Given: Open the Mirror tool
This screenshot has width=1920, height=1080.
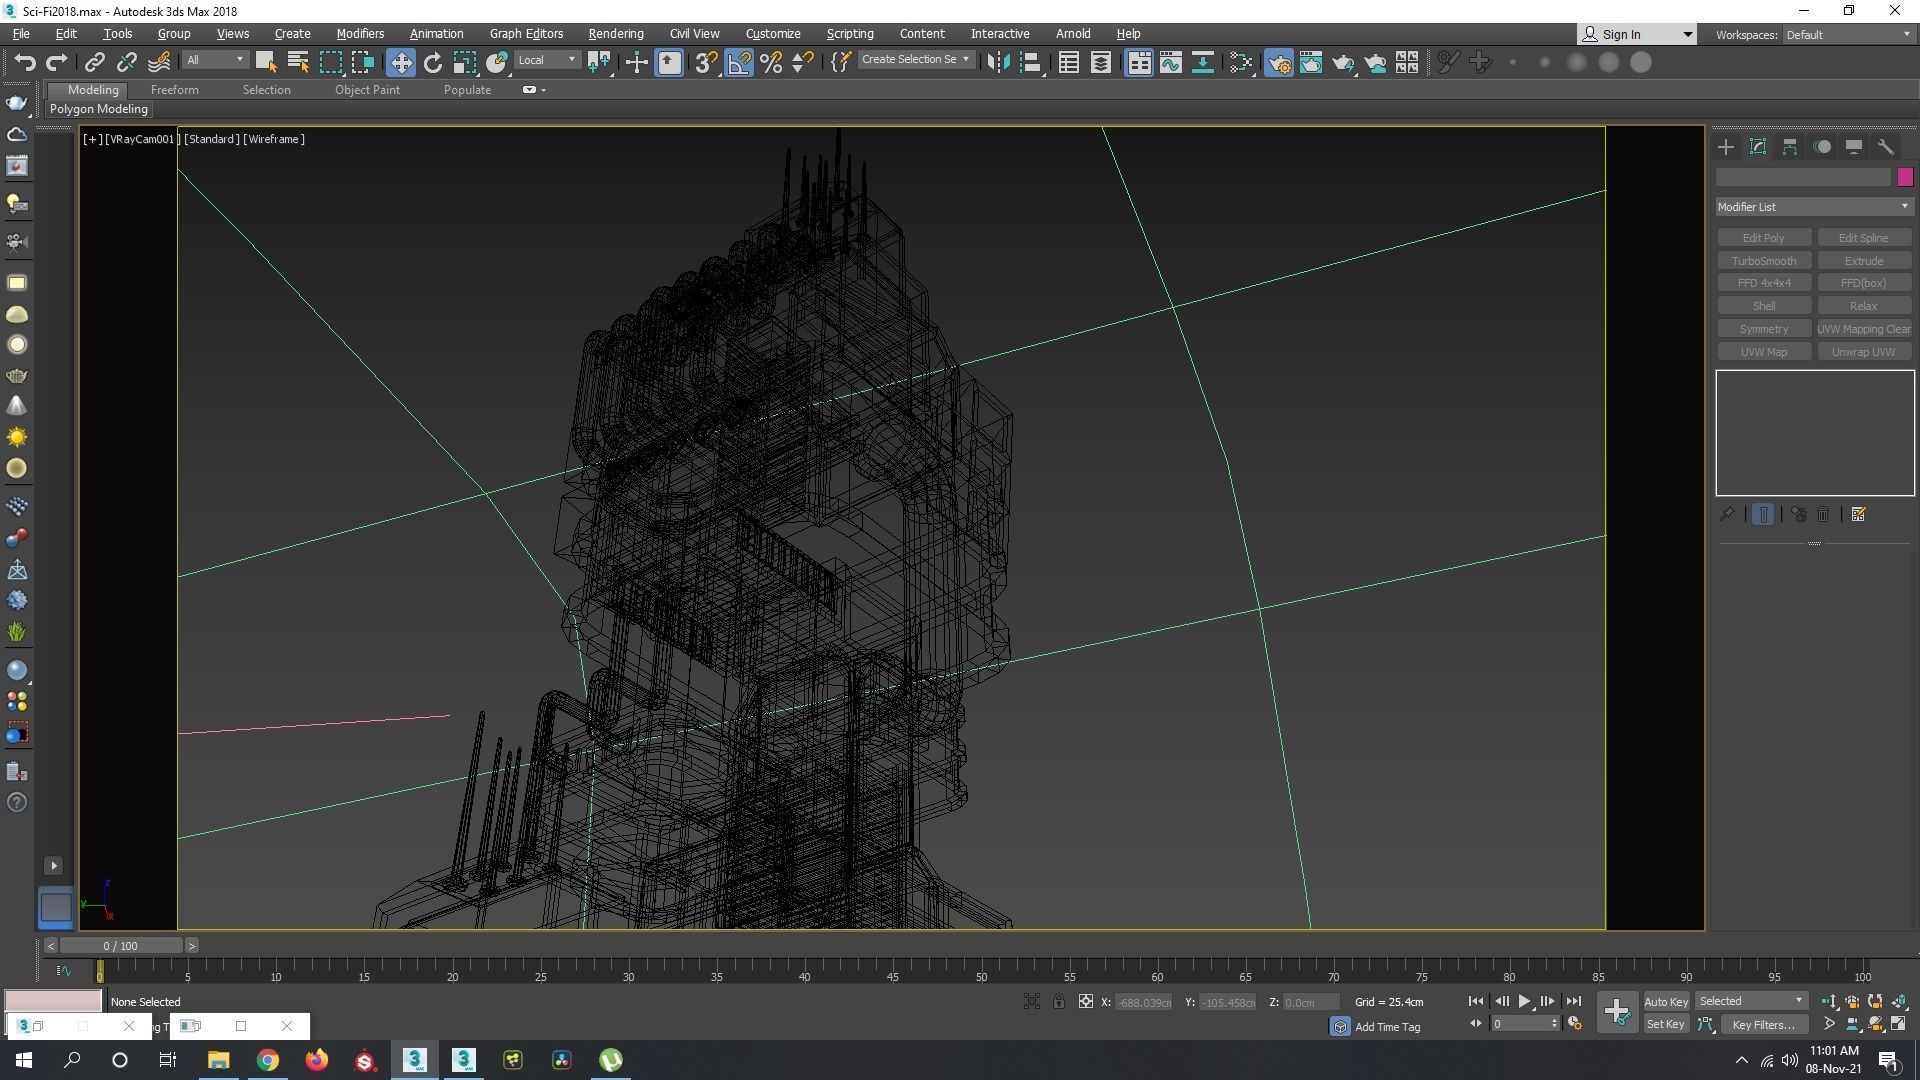Looking at the screenshot, I should point(997,63).
